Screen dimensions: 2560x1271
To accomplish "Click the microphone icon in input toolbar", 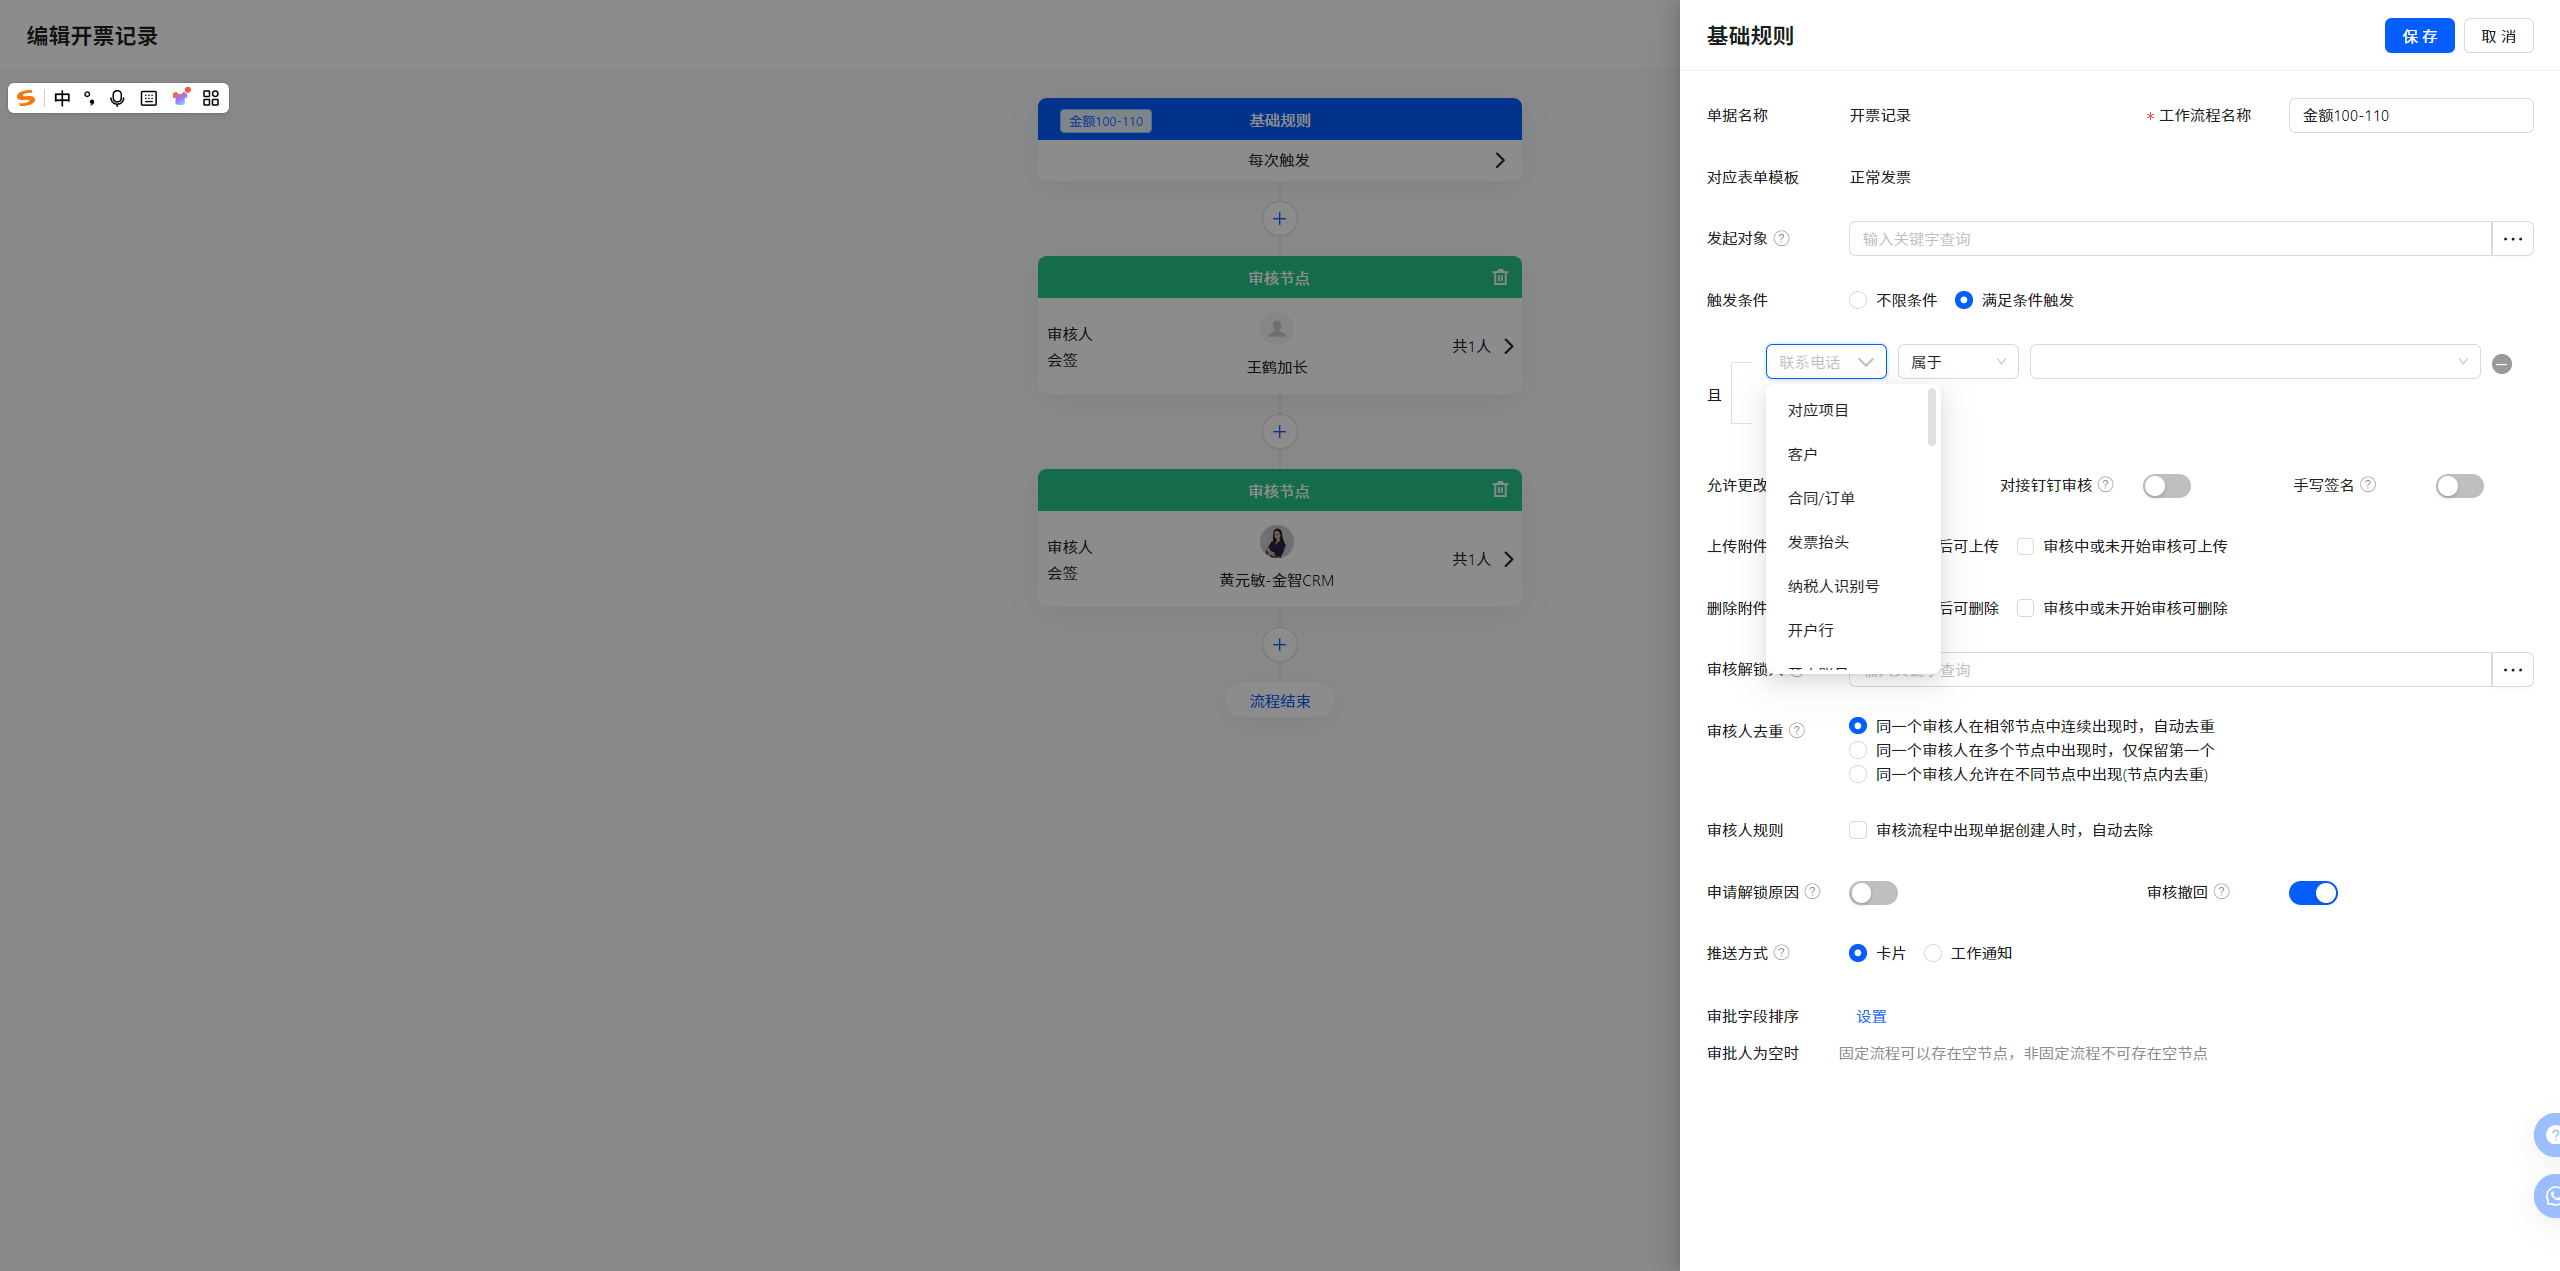I will pos(118,98).
